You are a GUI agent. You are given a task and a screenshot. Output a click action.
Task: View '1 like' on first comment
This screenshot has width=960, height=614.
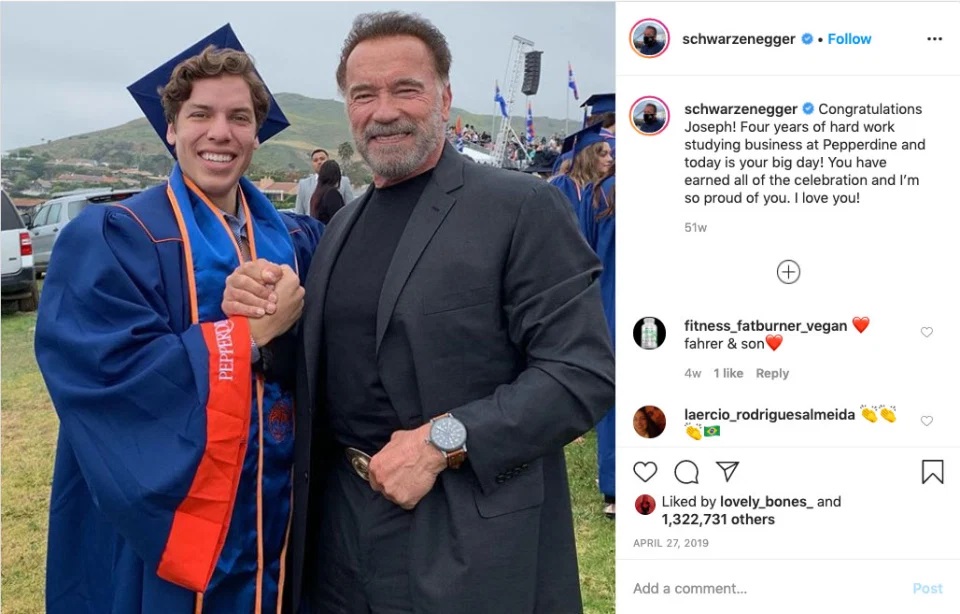728,373
